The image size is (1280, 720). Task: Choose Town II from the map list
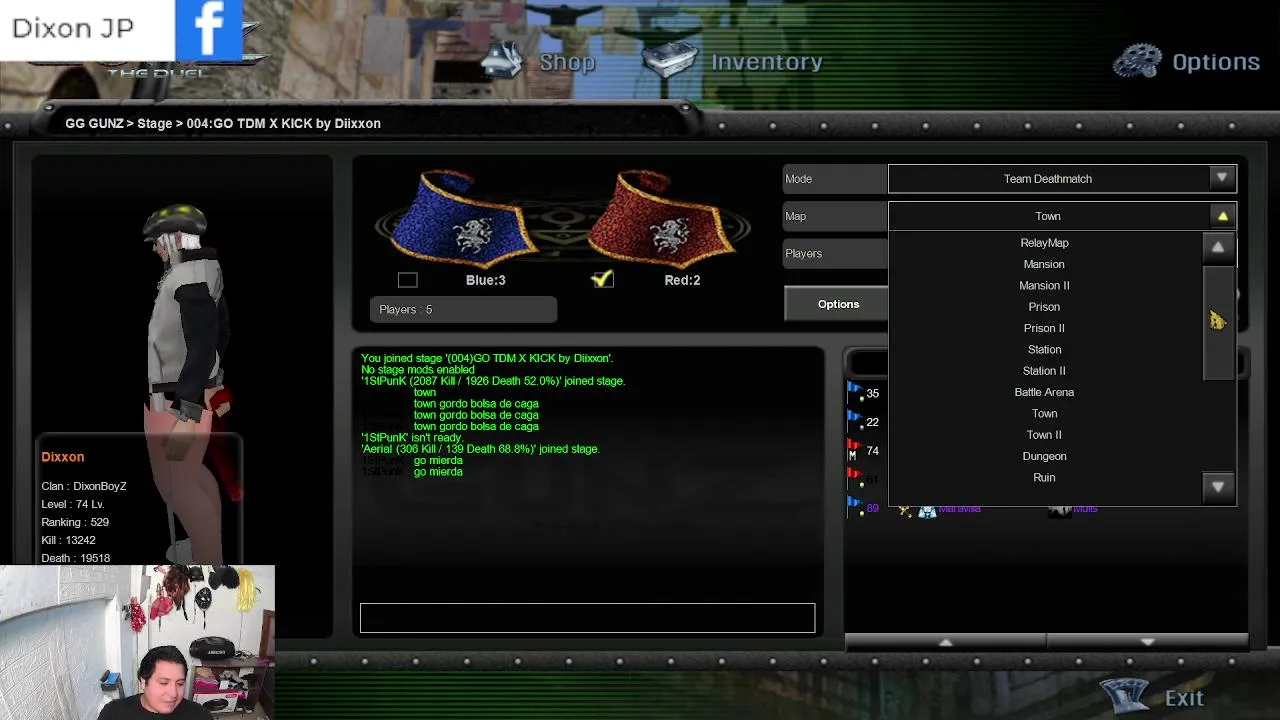(1044, 435)
